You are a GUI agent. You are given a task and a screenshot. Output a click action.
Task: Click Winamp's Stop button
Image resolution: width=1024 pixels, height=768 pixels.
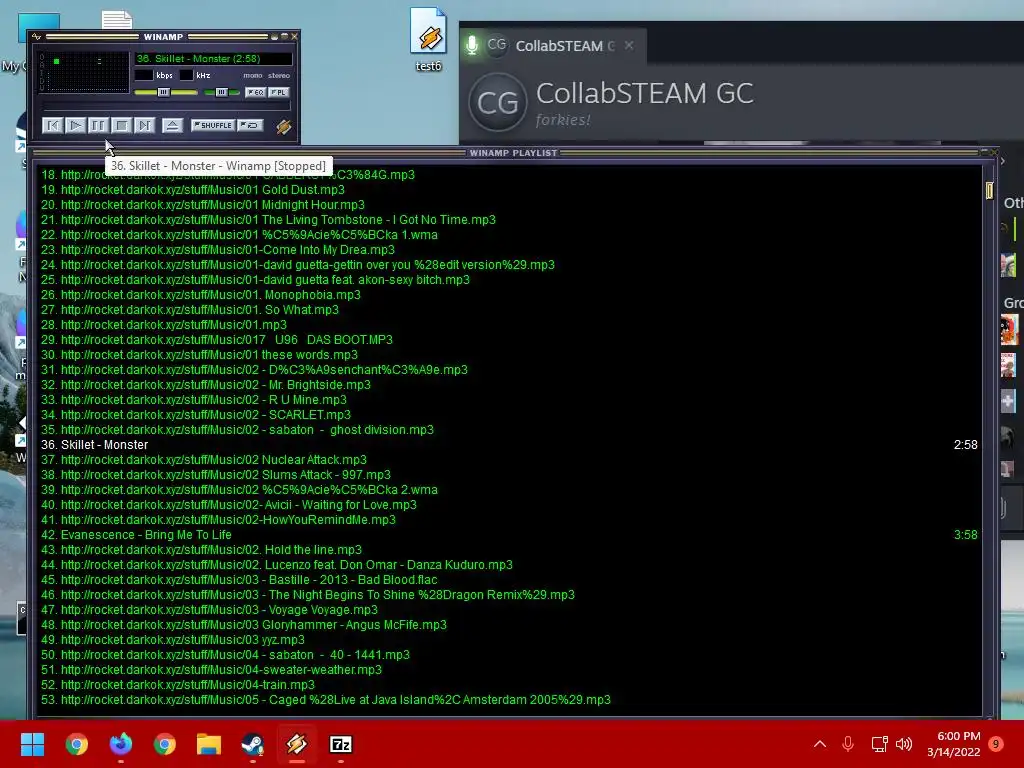pyautogui.click(x=121, y=125)
